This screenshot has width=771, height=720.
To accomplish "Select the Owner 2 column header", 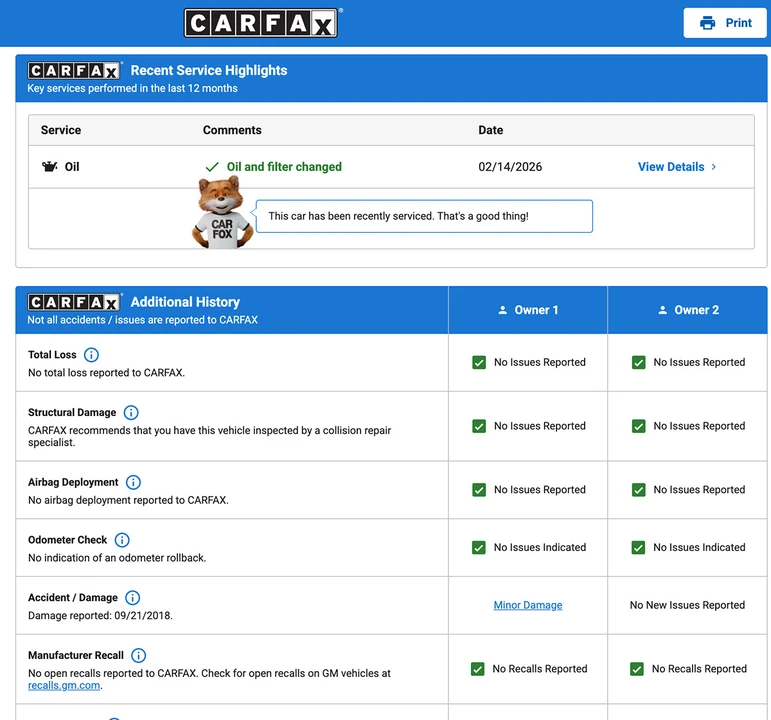I will [687, 310].
